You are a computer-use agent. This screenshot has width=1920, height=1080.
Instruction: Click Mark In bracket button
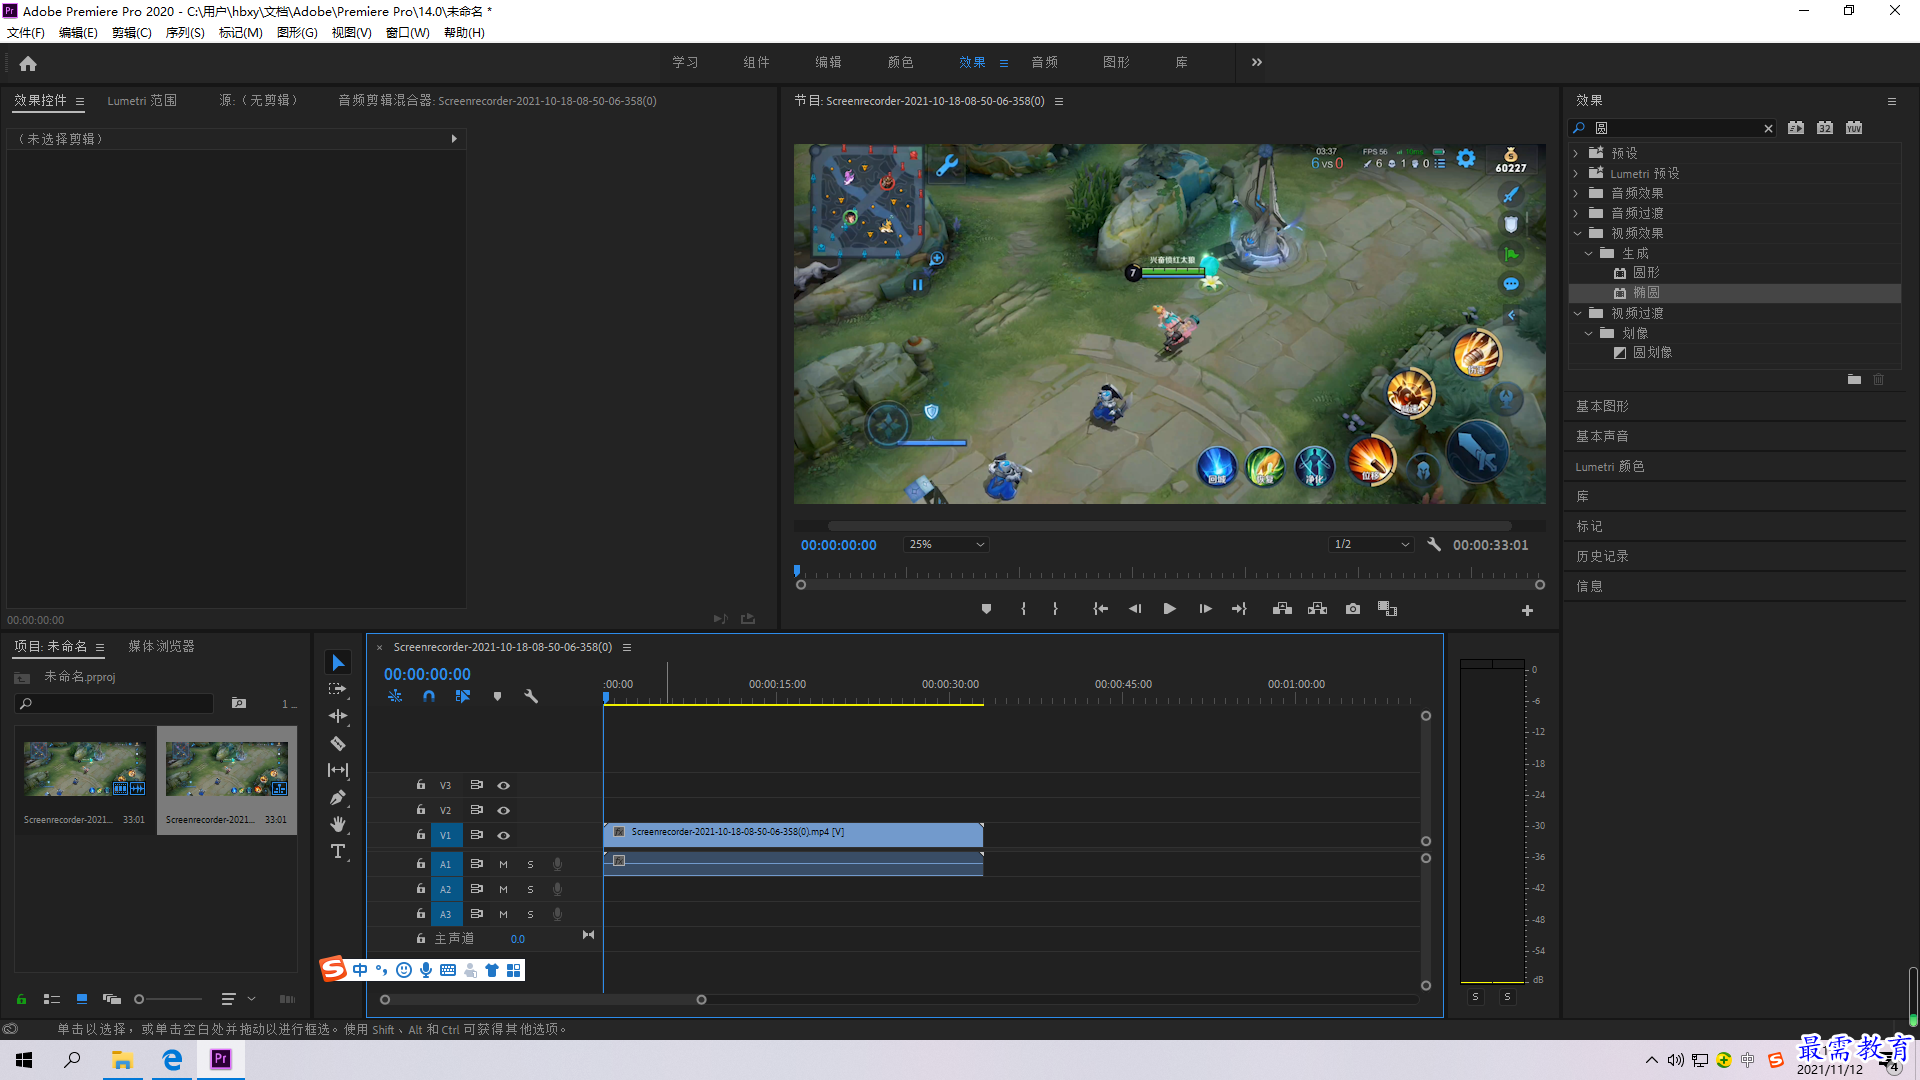click(x=1023, y=609)
